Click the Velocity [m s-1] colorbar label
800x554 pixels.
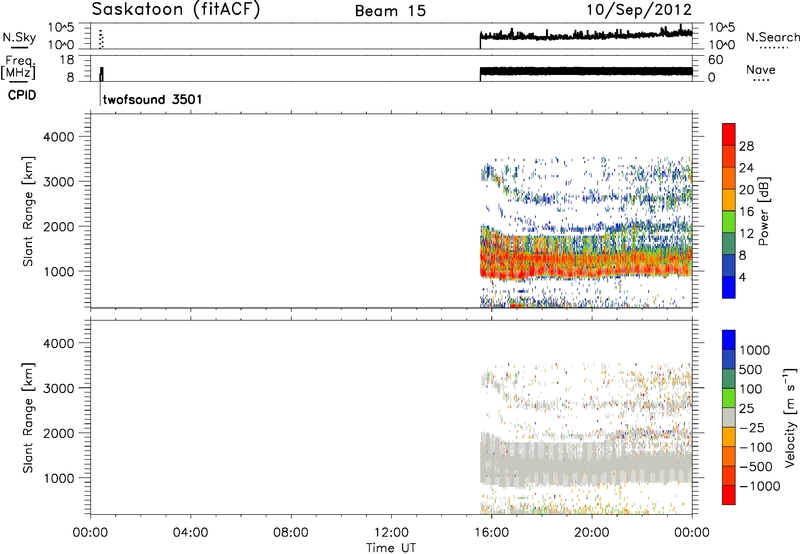tap(790, 417)
